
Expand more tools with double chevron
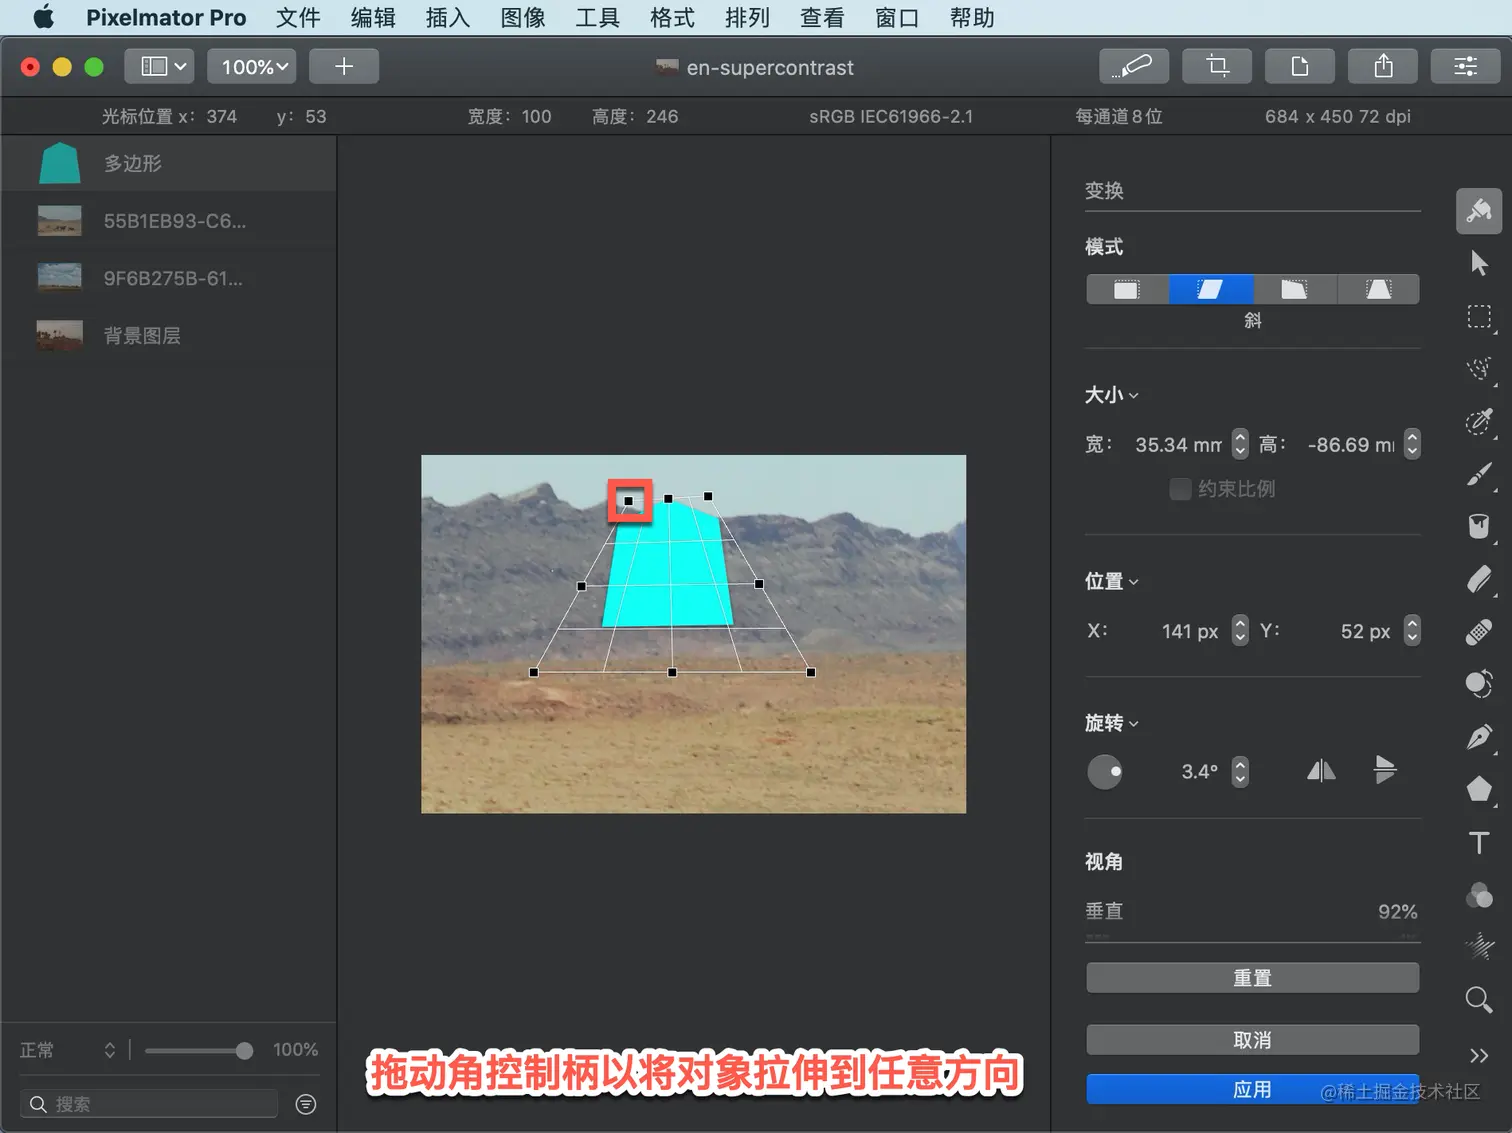point(1479,1055)
